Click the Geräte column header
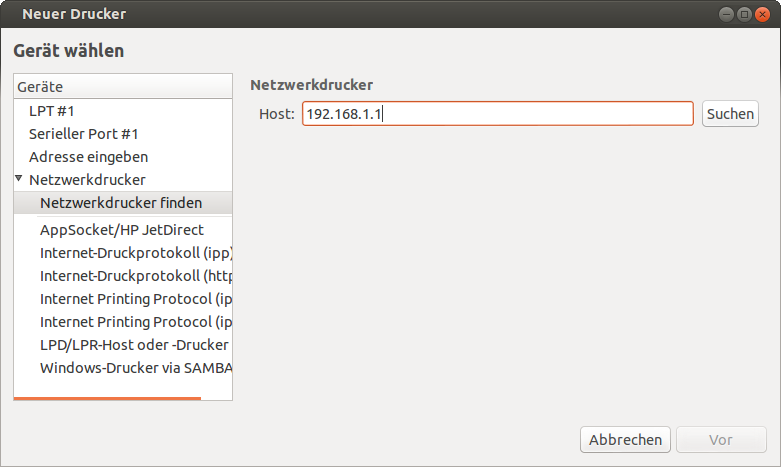The width and height of the screenshot is (781, 467). coord(123,86)
